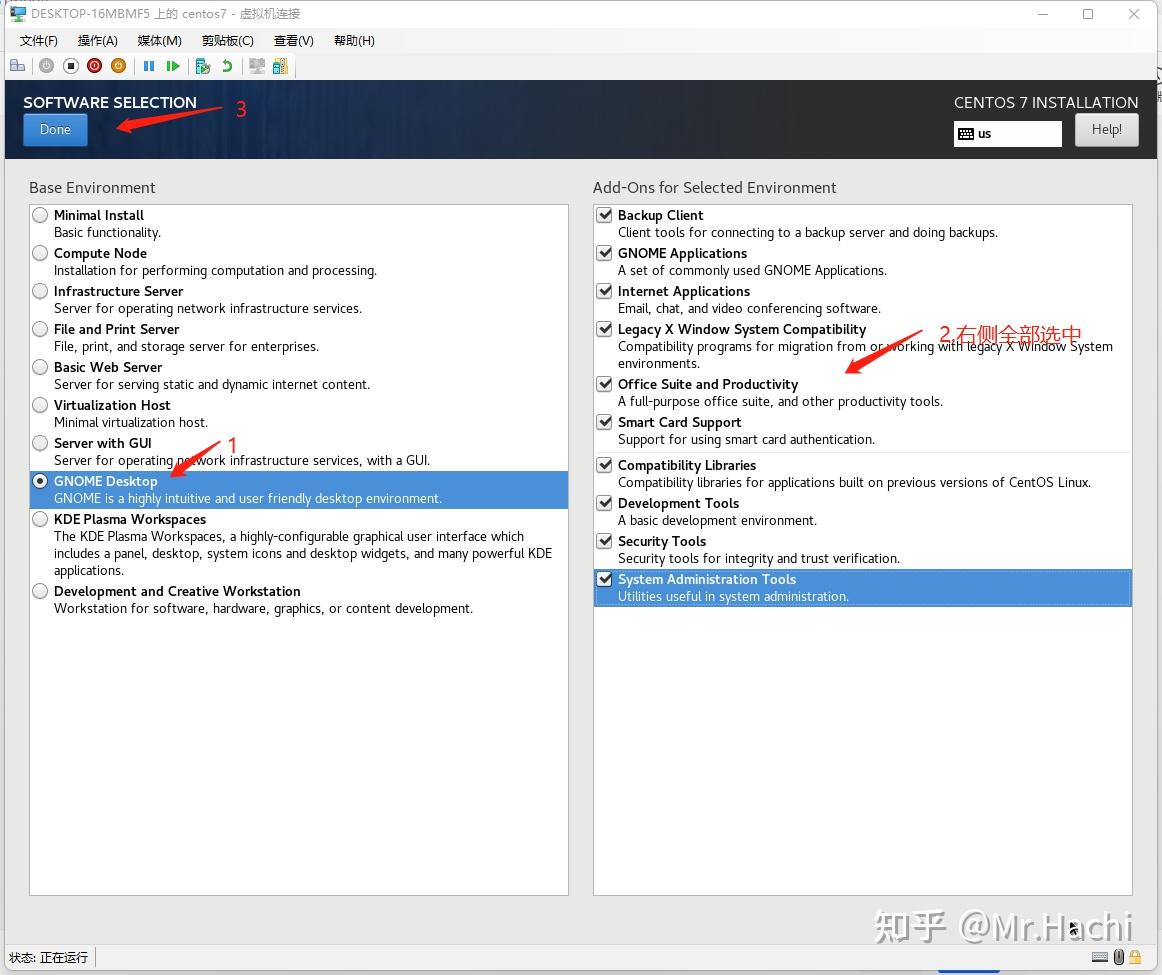
Task: Click the keyboard layout icon beside us
Action: click(966, 134)
